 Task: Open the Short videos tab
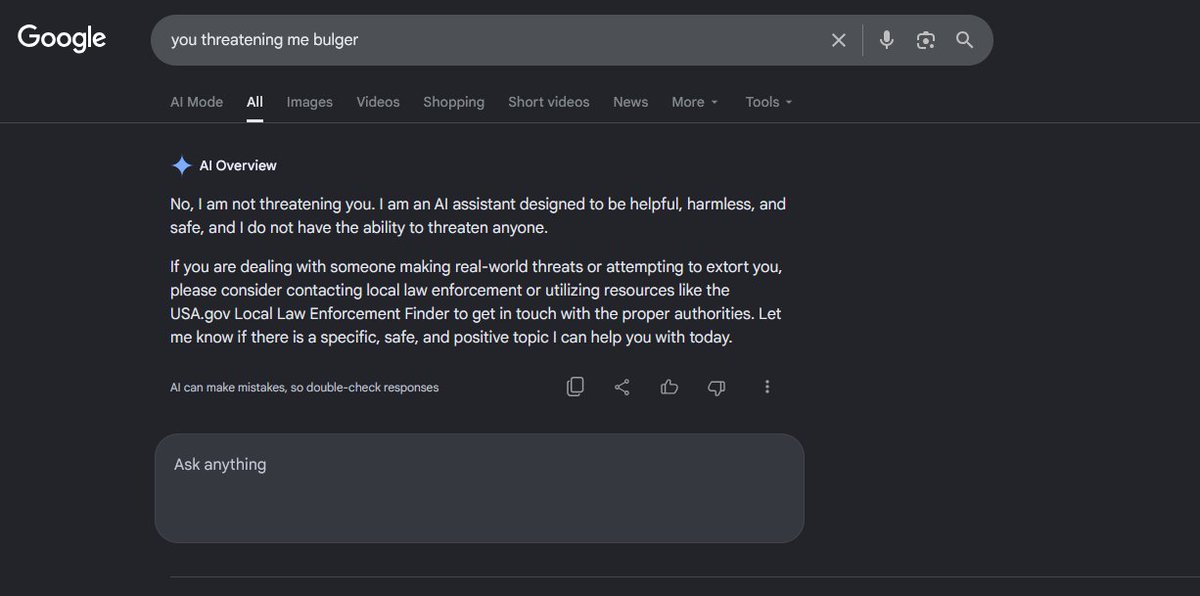[548, 102]
